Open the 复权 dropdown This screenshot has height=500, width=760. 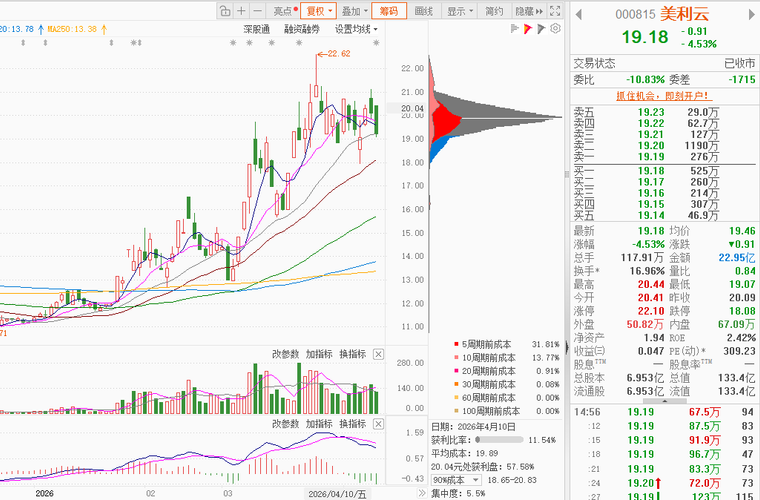click(318, 11)
